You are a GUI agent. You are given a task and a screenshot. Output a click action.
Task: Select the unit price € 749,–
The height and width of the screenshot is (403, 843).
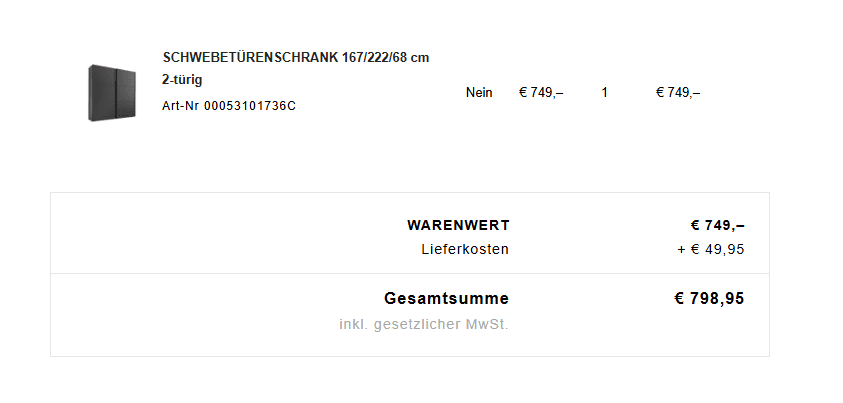coord(541,92)
